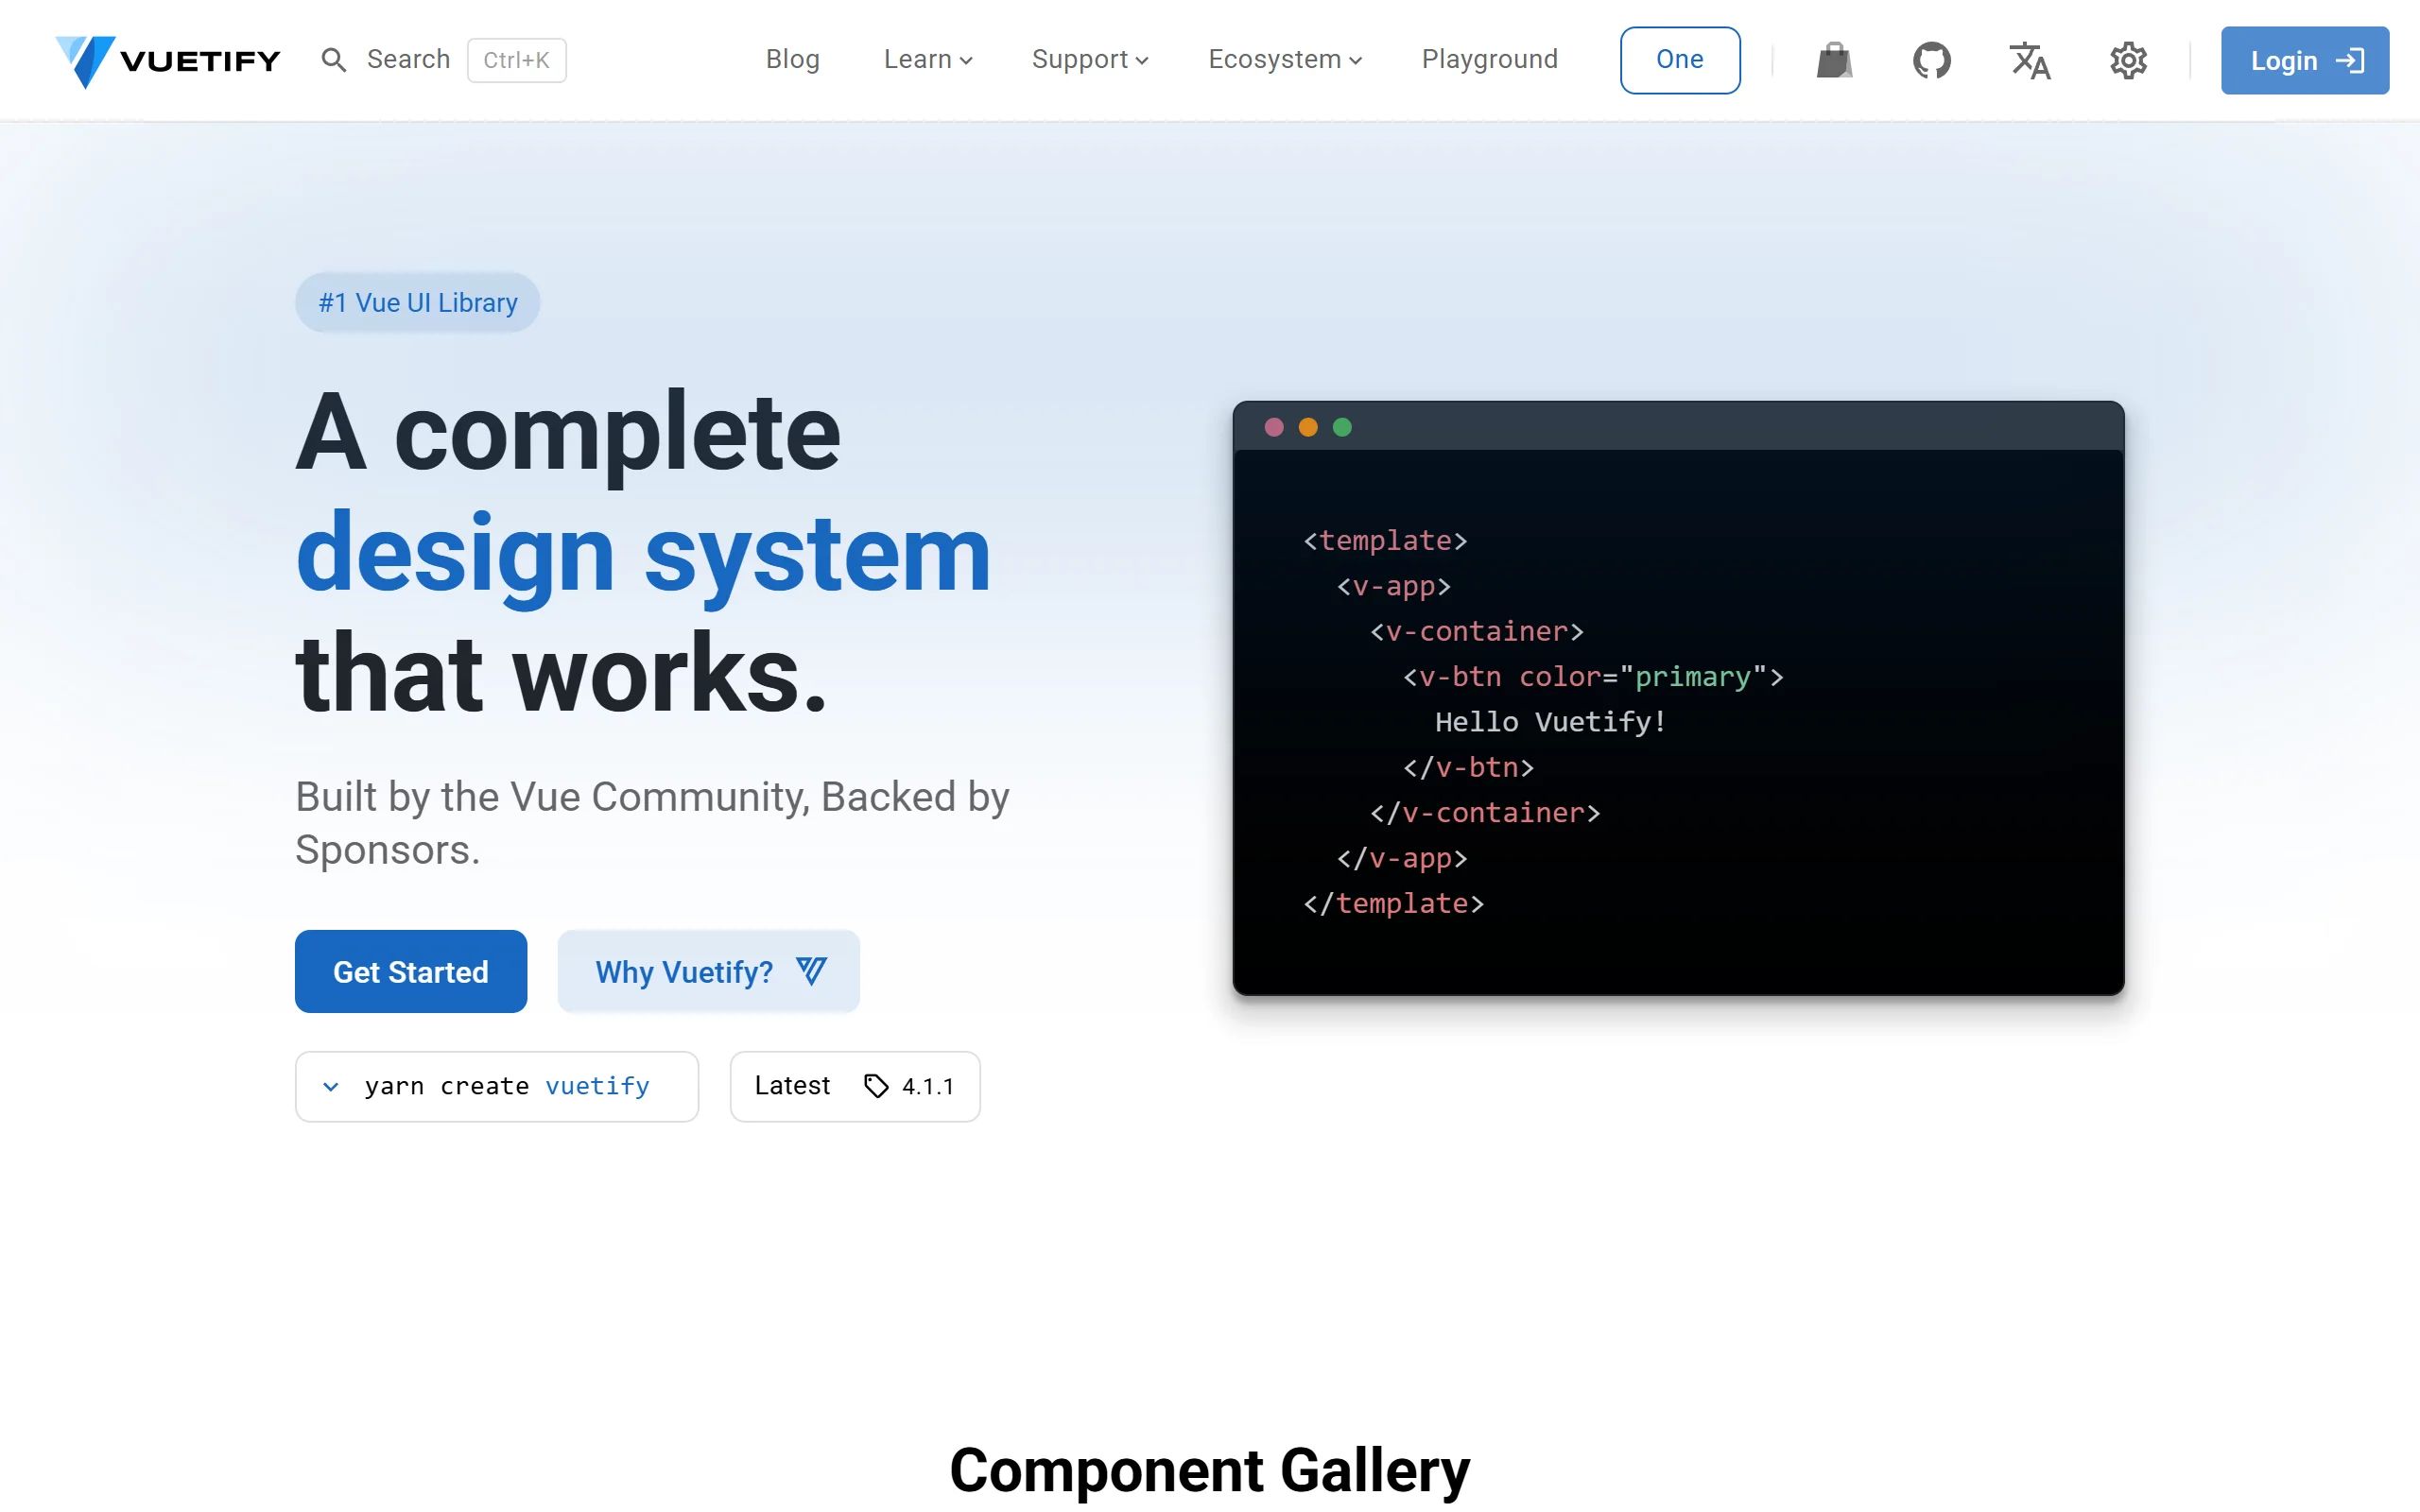
Task: Click the closing </v-container> code line
Action: click(1485, 813)
